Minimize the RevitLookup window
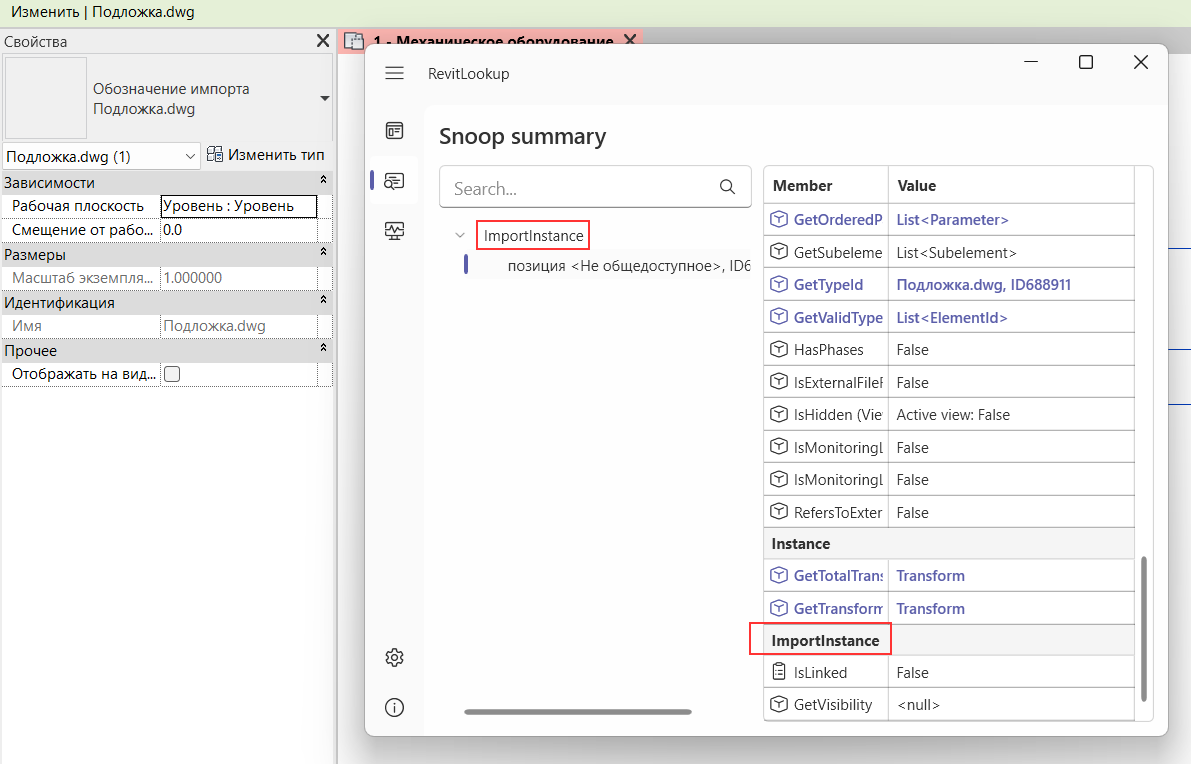 (1031, 62)
